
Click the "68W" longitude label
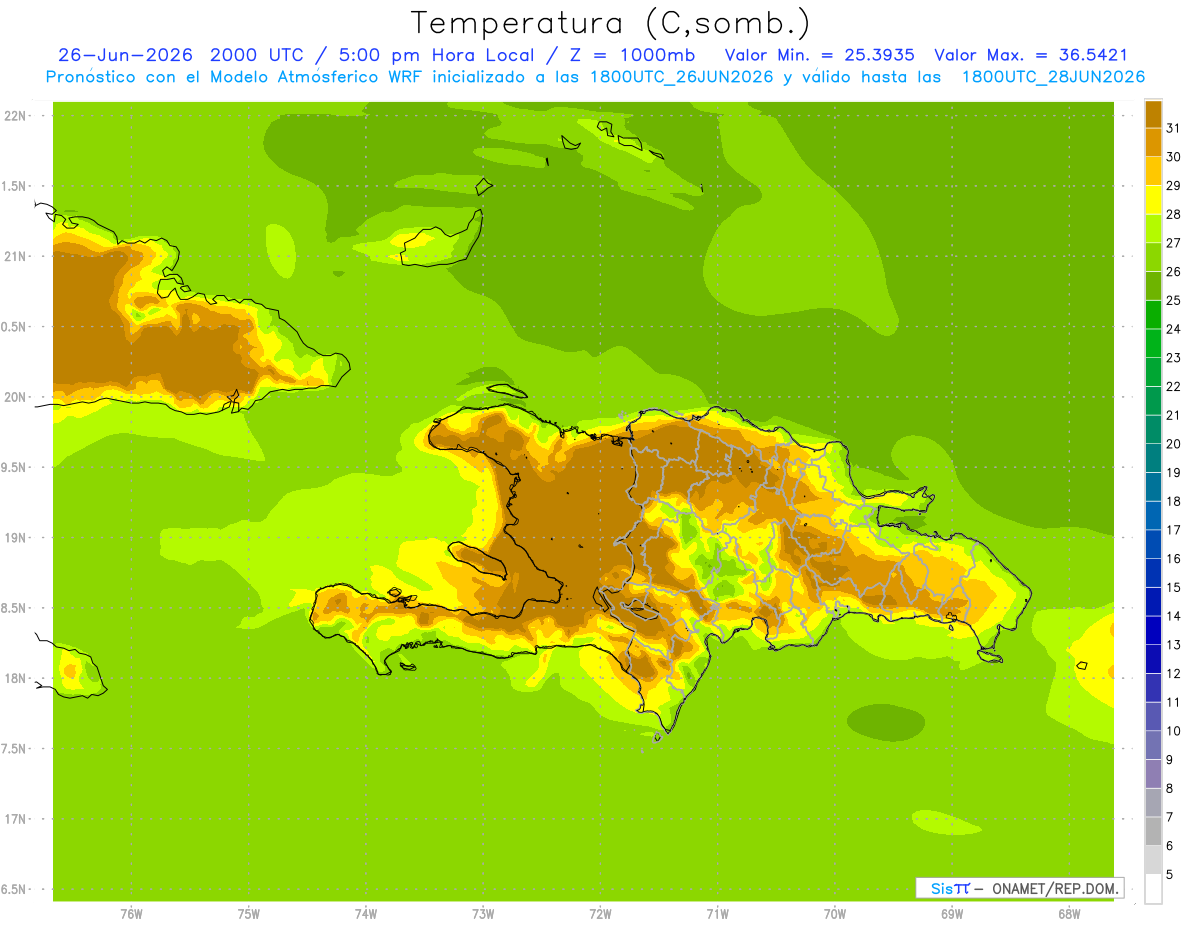(1069, 914)
